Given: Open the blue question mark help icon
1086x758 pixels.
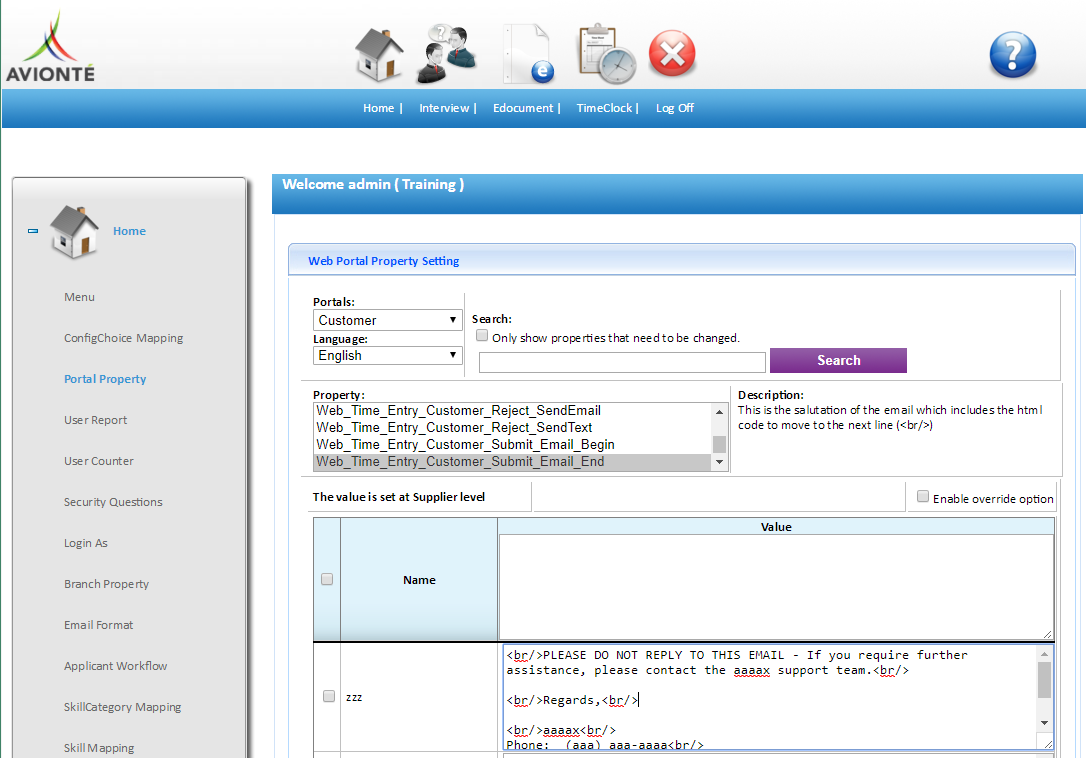Looking at the screenshot, I should click(1012, 55).
